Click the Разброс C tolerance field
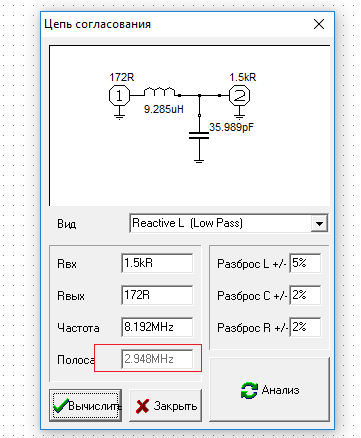This screenshot has height=438, width=361. coord(305,295)
